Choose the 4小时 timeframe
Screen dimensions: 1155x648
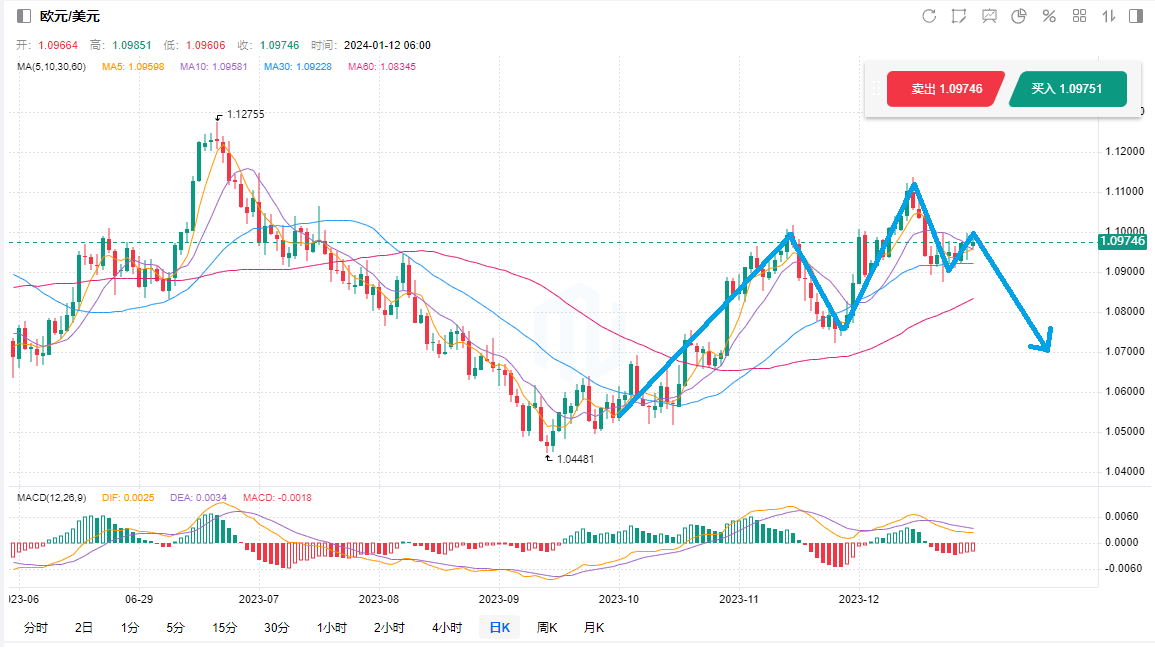[446, 628]
